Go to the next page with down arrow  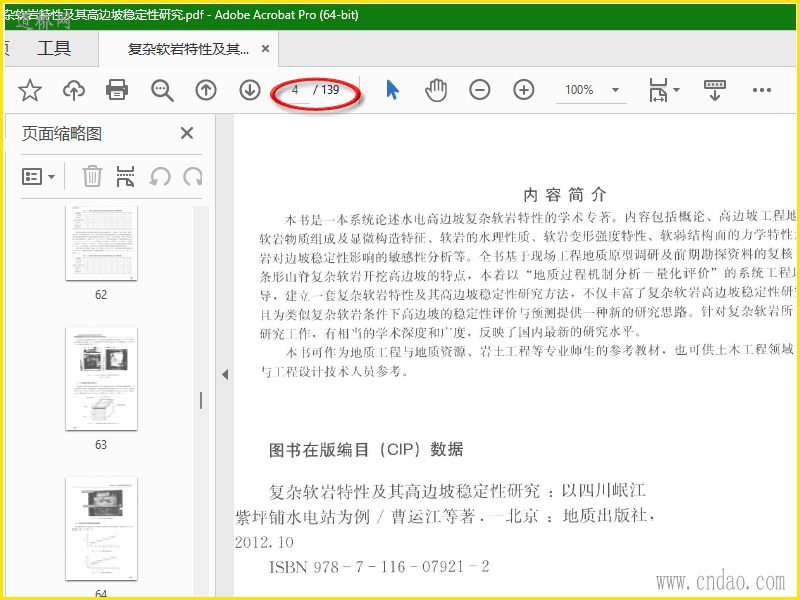[x=250, y=90]
